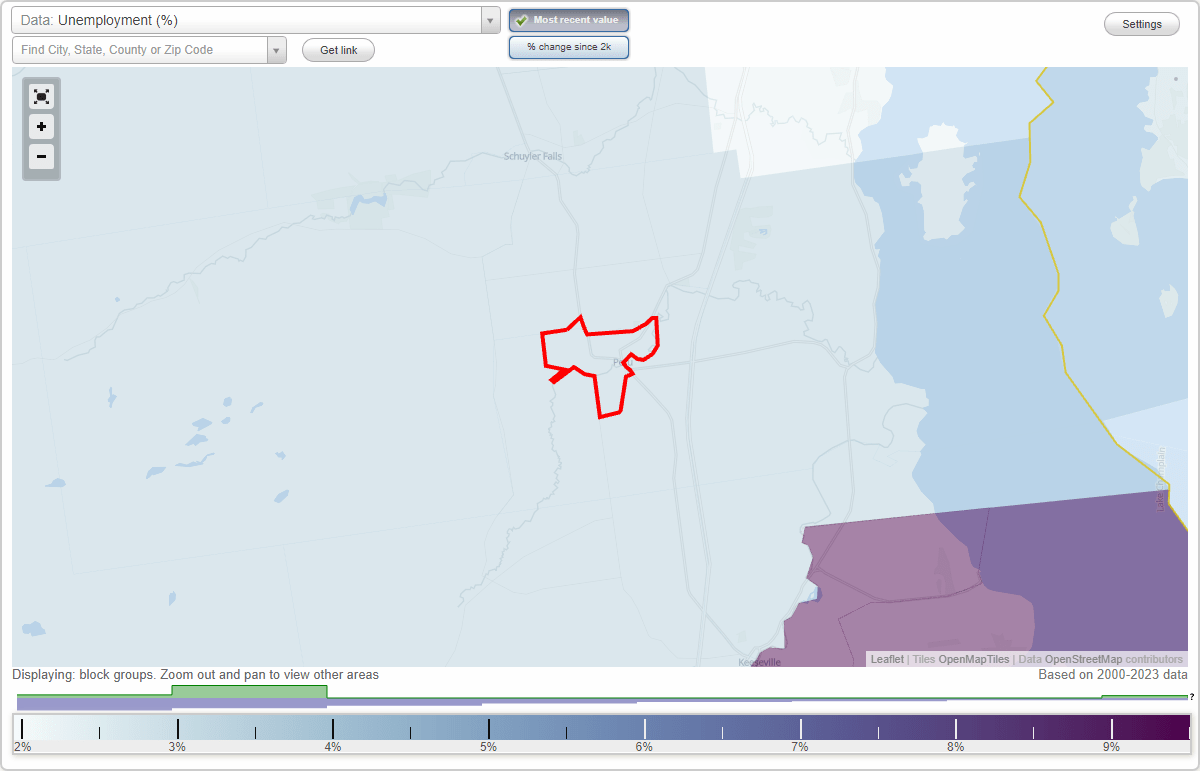Screen dimensions: 1200x771
Task: Click the 5% mark on color scale
Action: pos(488,746)
